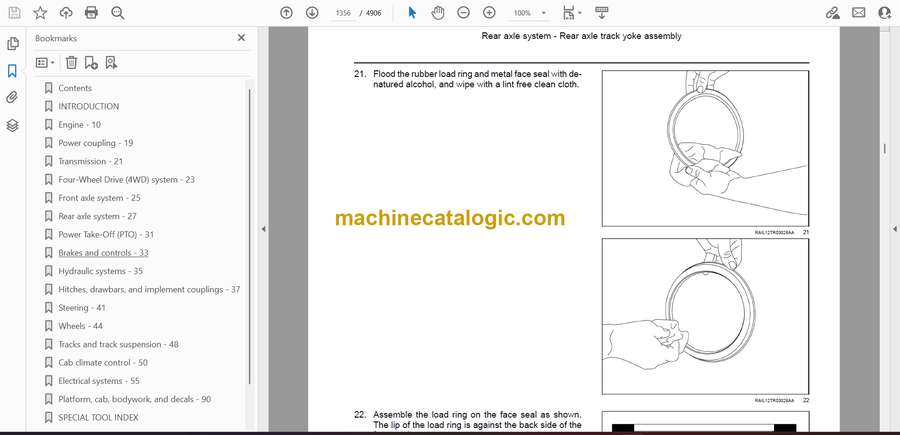900x435 pixels.
Task: Jump to Electrical systems - 55 bookmark
Action: coord(98,381)
